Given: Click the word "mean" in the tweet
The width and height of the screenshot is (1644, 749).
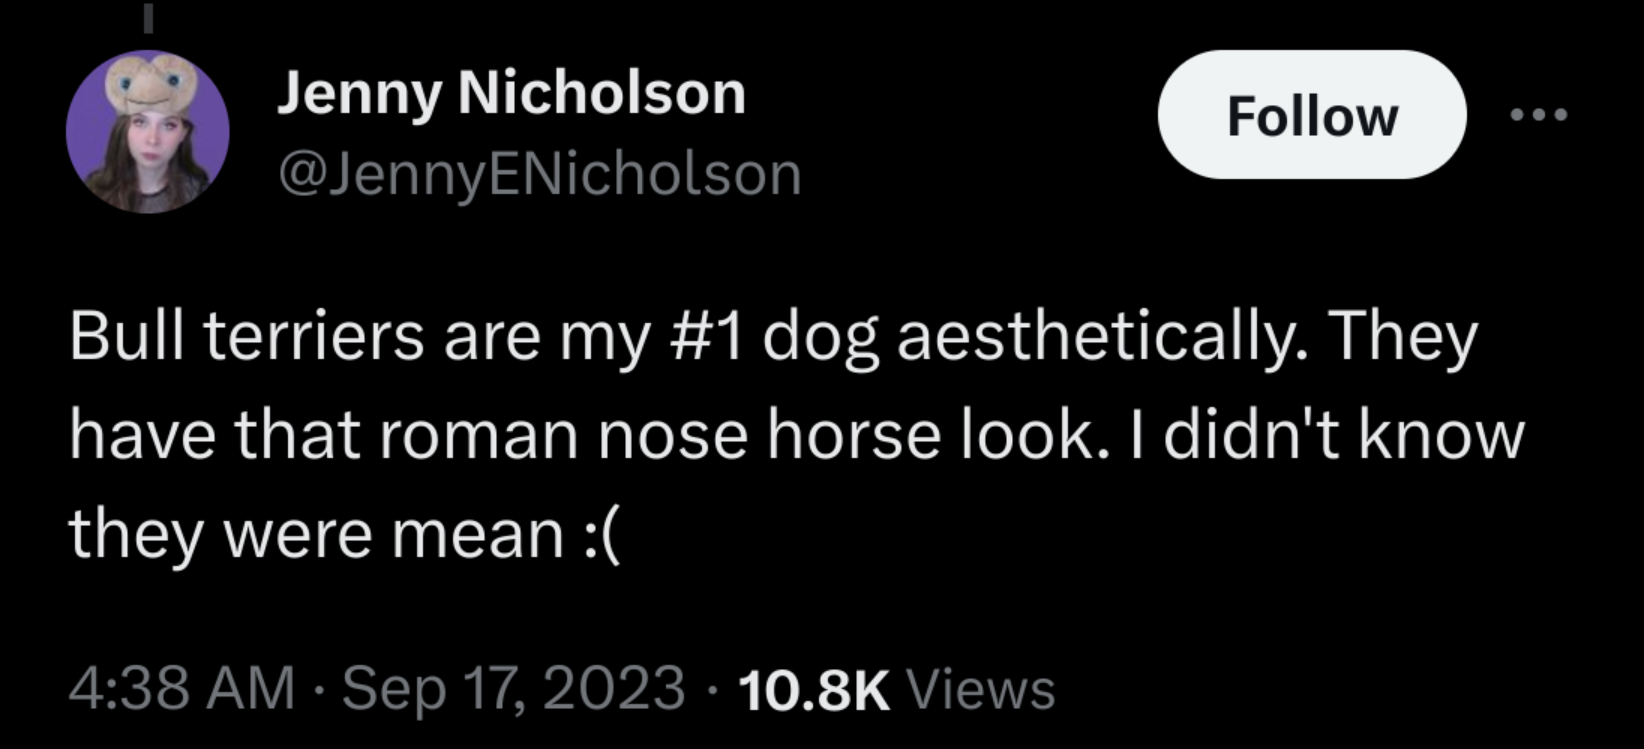Looking at the screenshot, I should (478, 537).
